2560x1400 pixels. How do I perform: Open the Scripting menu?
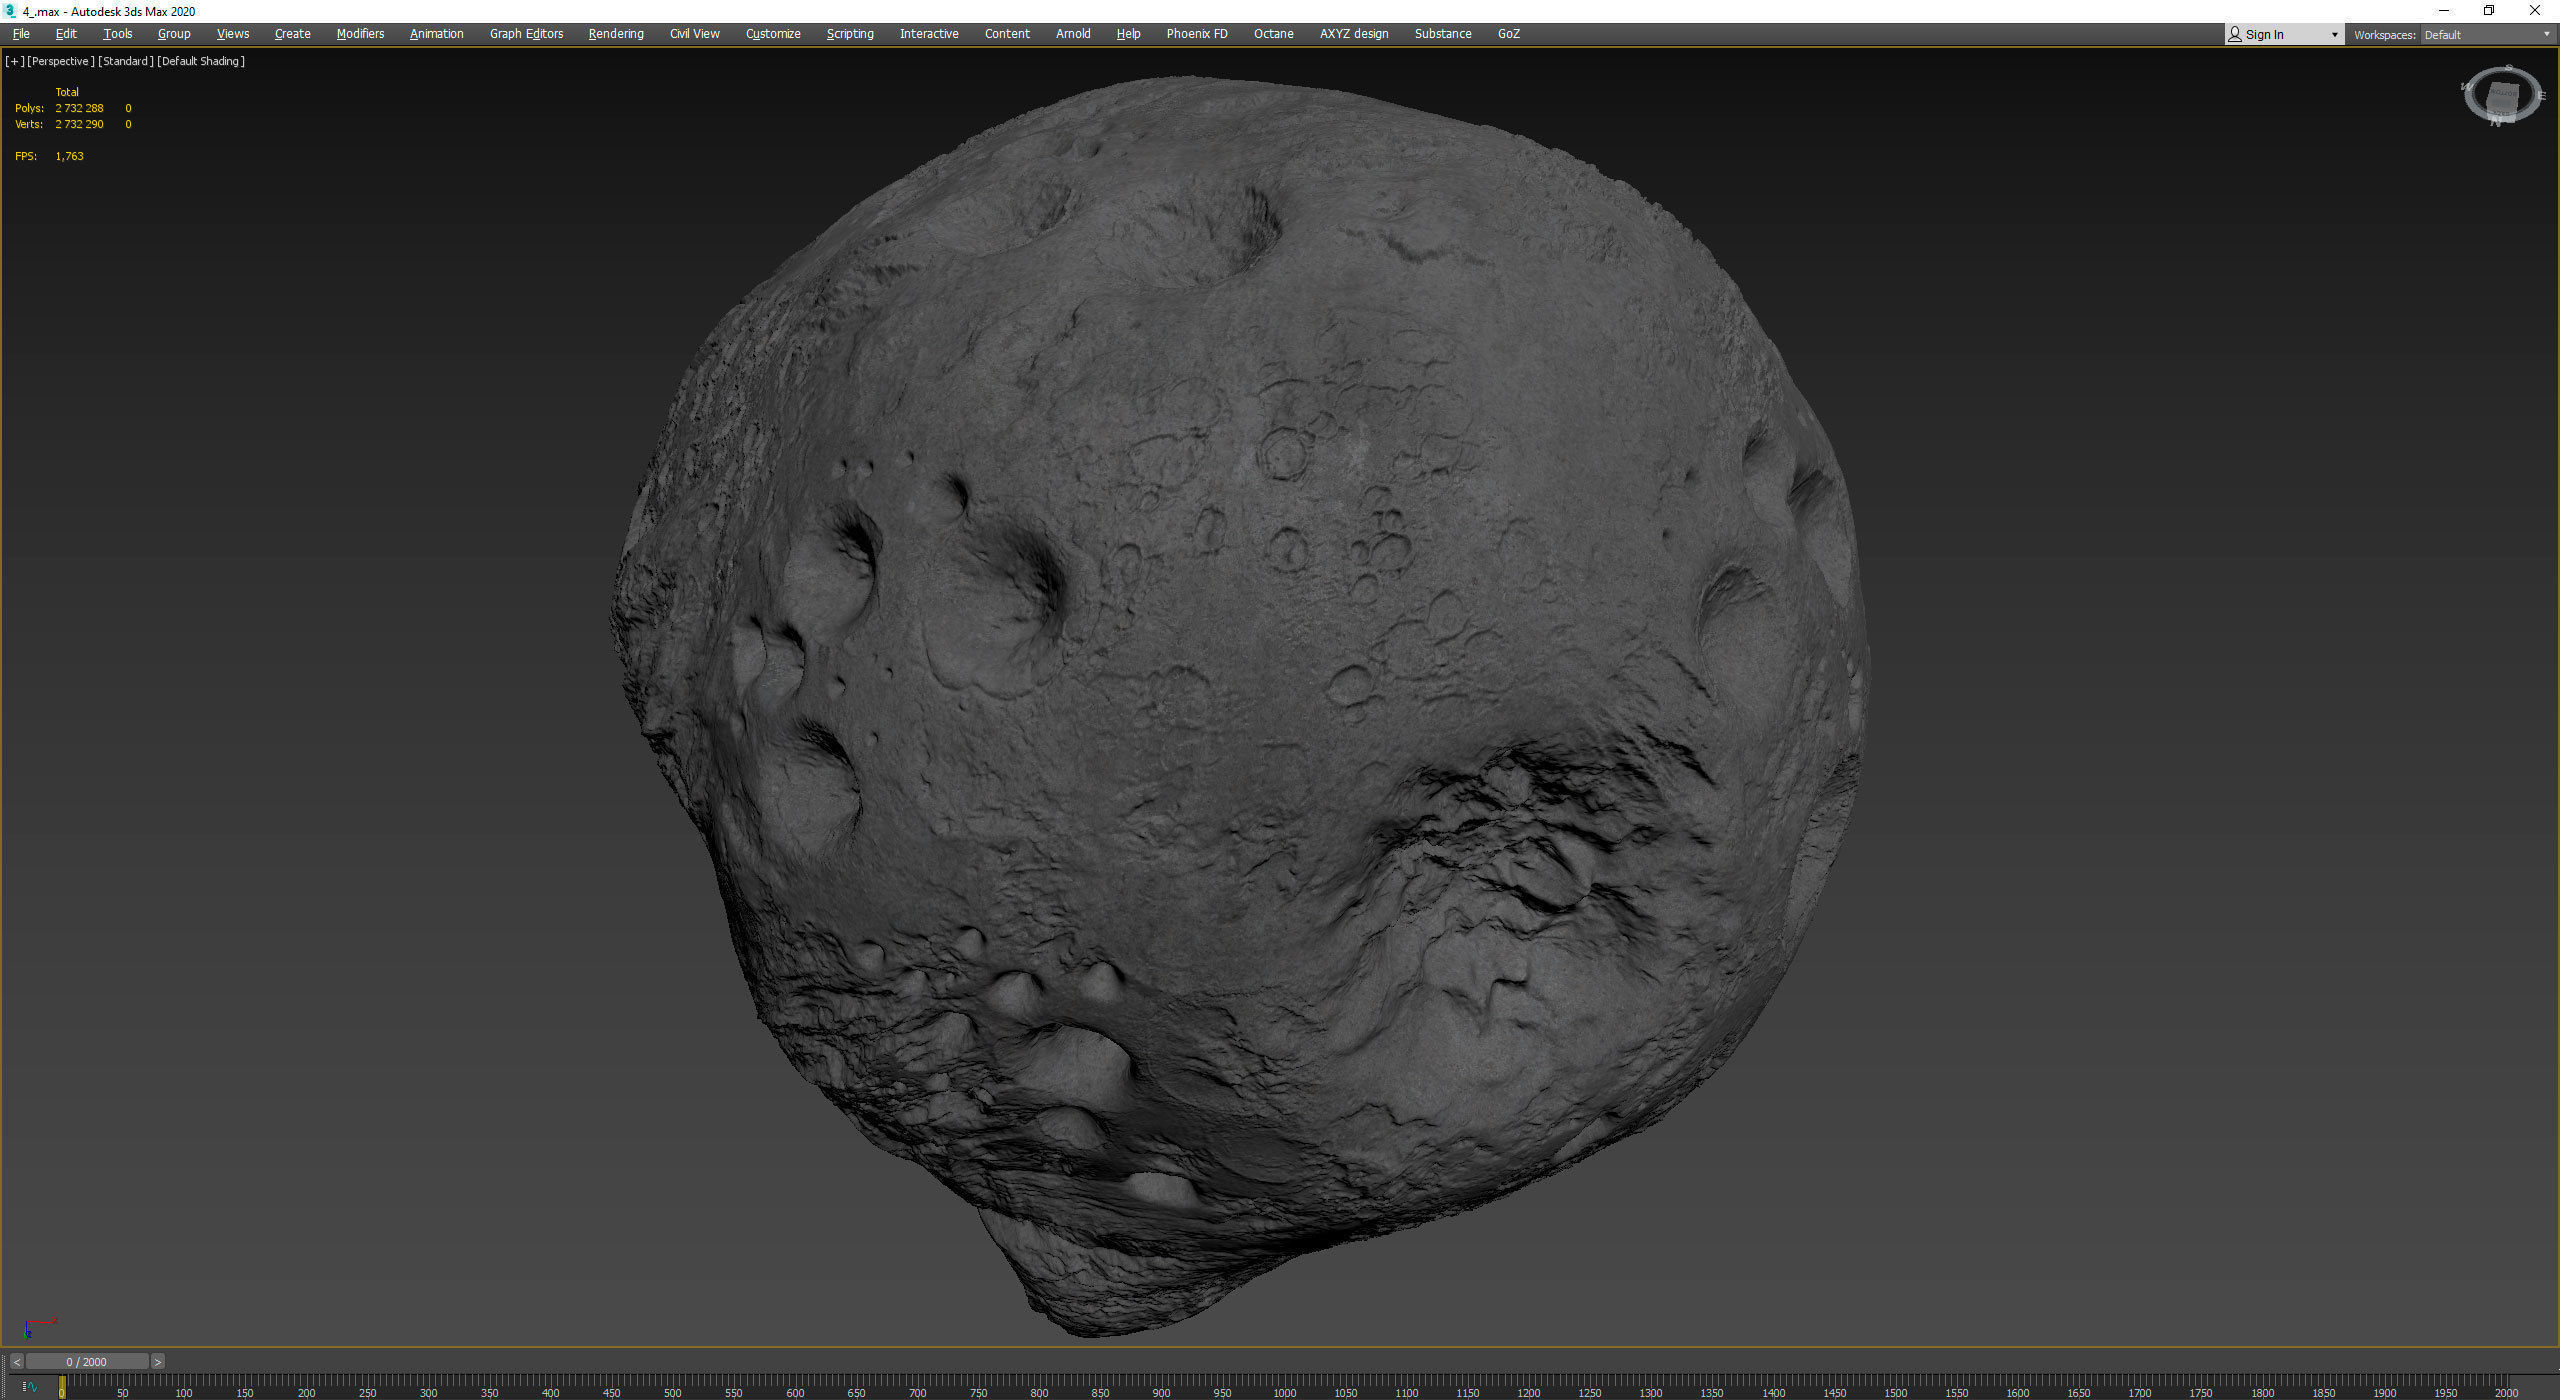click(x=850, y=34)
